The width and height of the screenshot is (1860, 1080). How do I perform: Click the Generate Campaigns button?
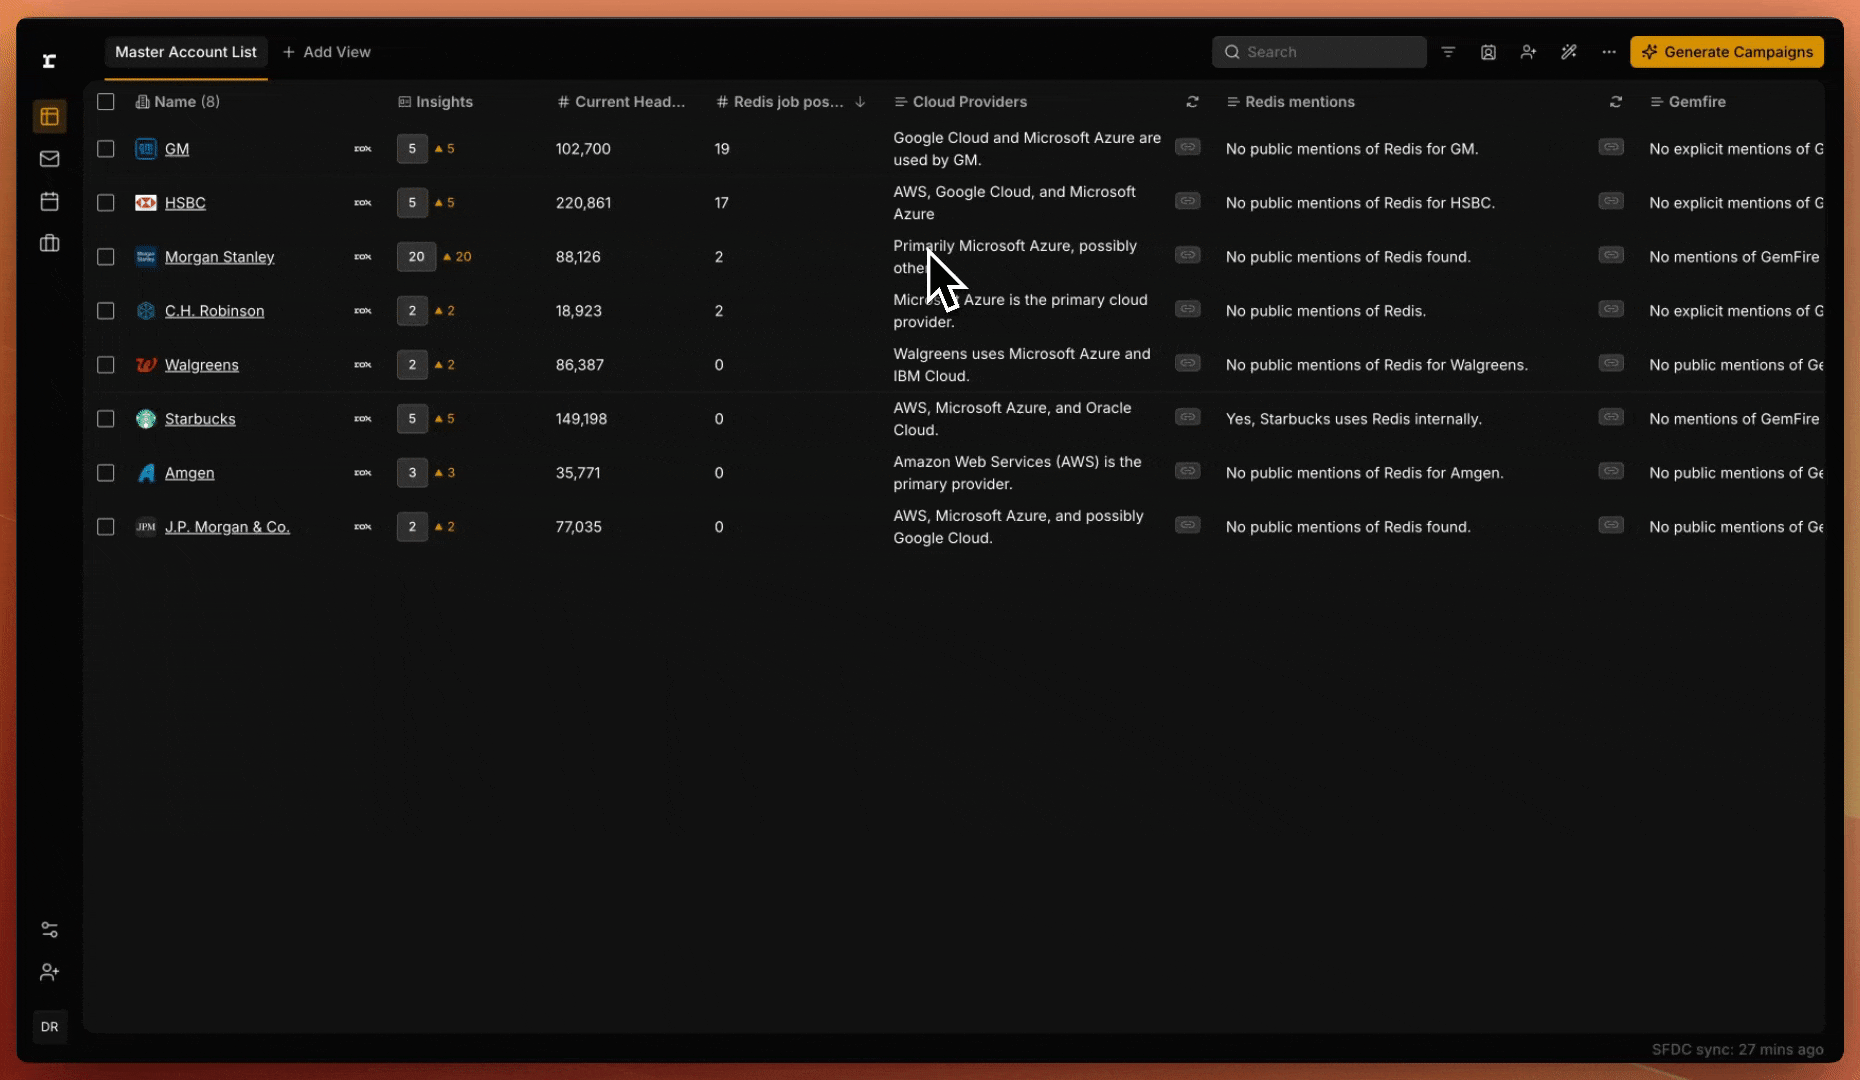pyautogui.click(x=1727, y=51)
